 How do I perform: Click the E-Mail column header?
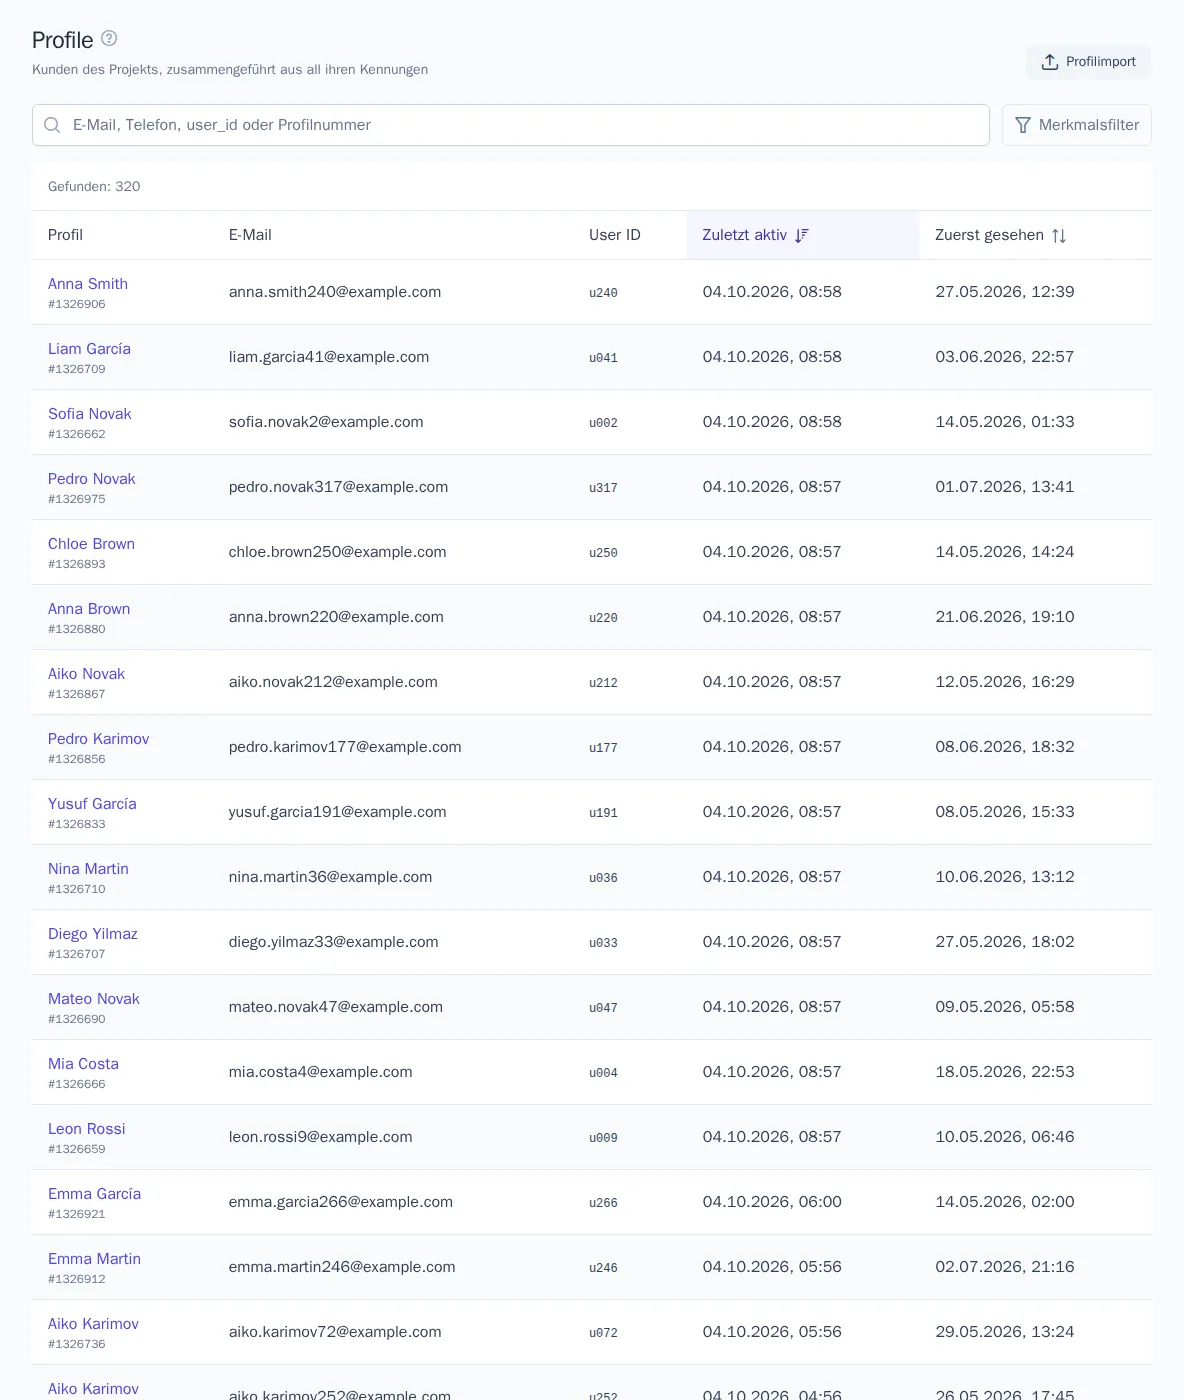pos(250,235)
